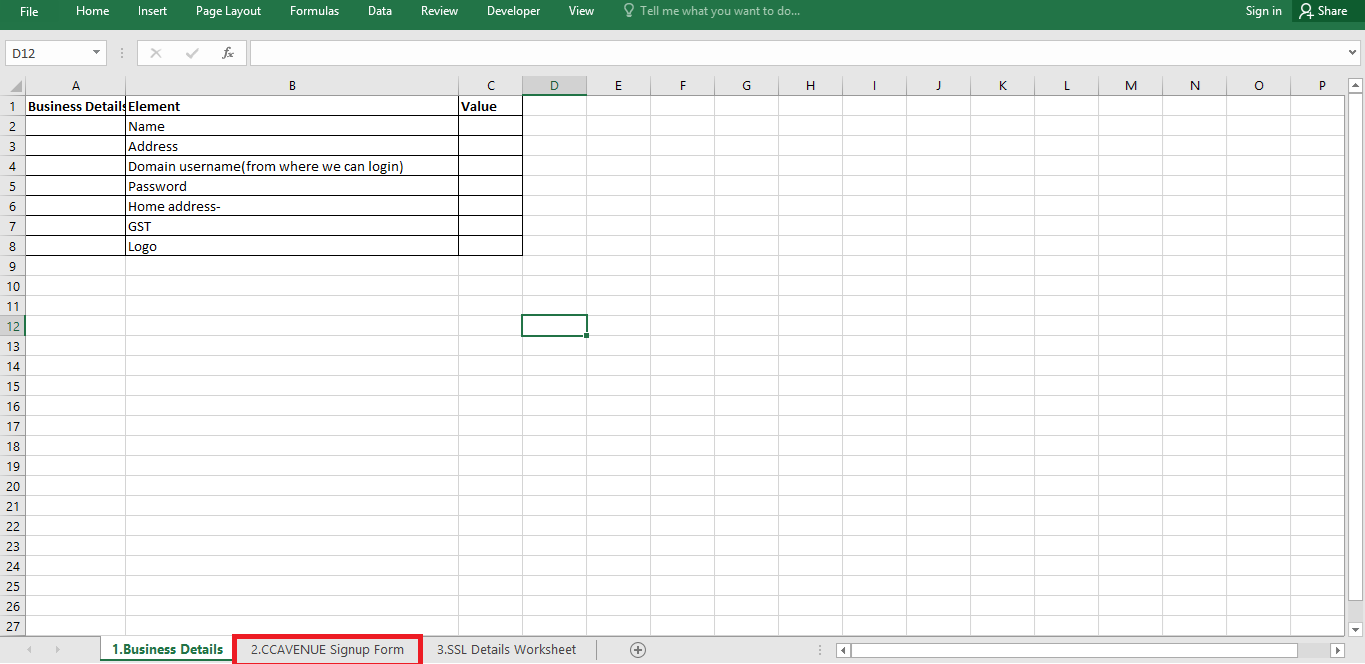
Task: Click the Enter checkmark icon in formula bar
Action: coord(192,53)
